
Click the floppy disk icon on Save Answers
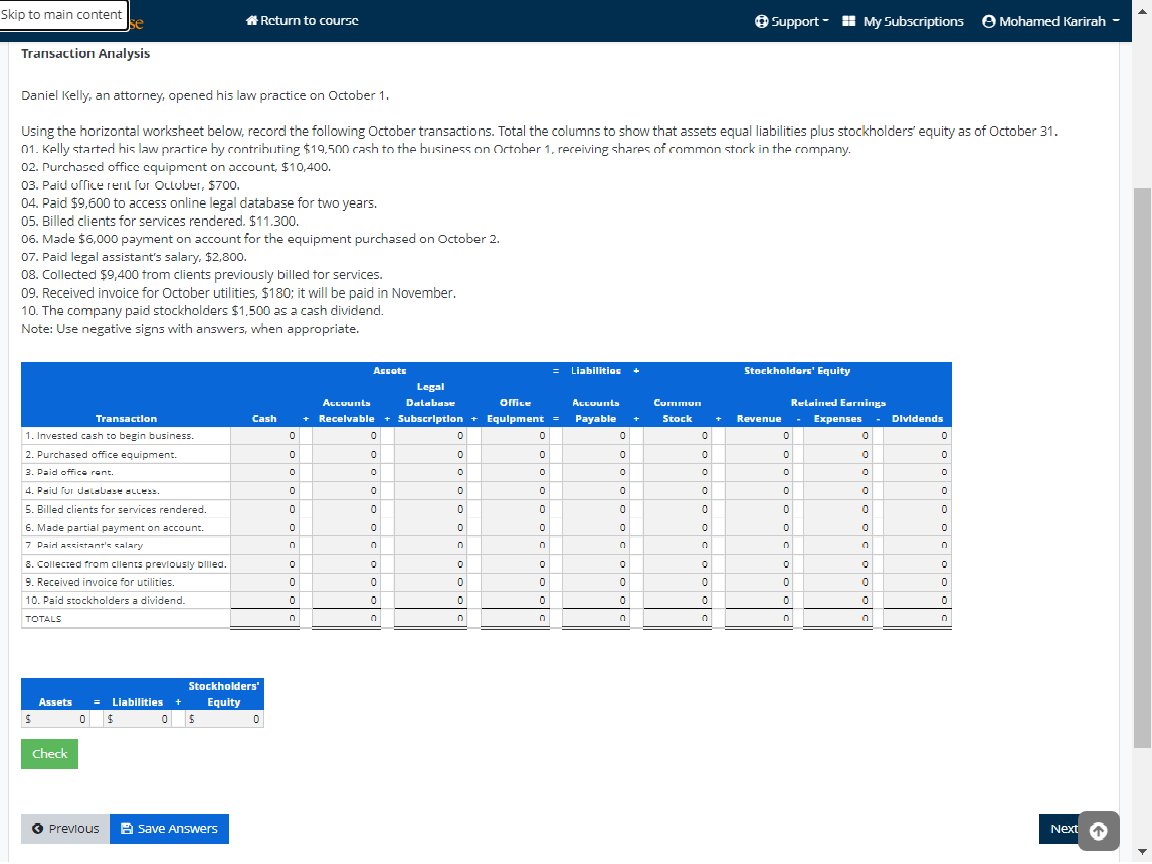click(x=128, y=828)
